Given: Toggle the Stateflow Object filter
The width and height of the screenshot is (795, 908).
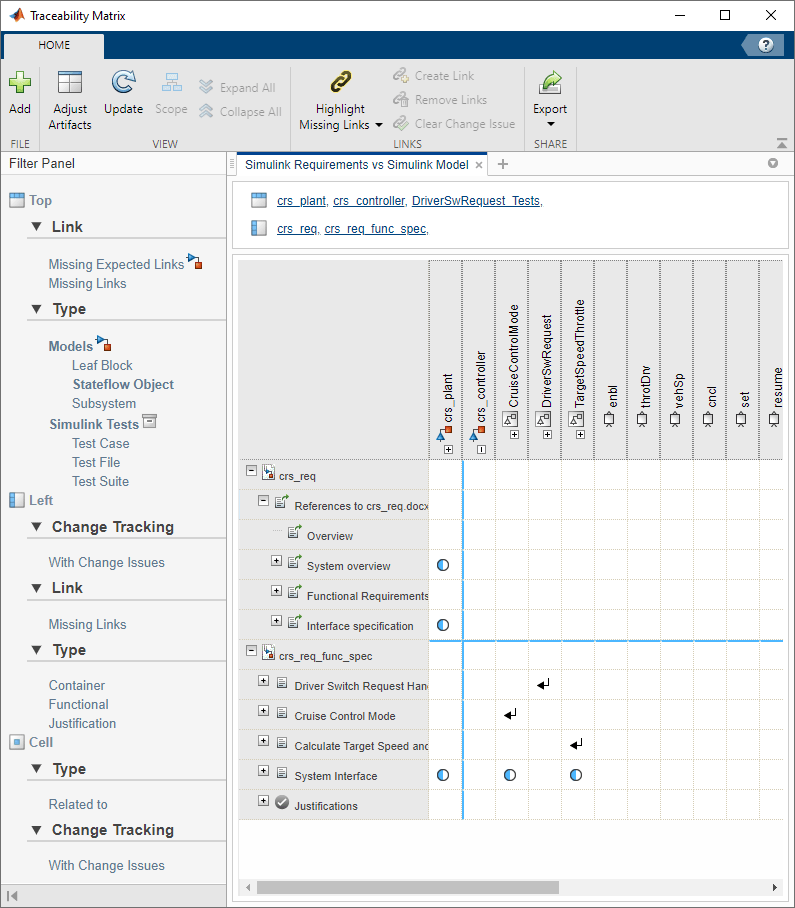Looking at the screenshot, I should (123, 385).
